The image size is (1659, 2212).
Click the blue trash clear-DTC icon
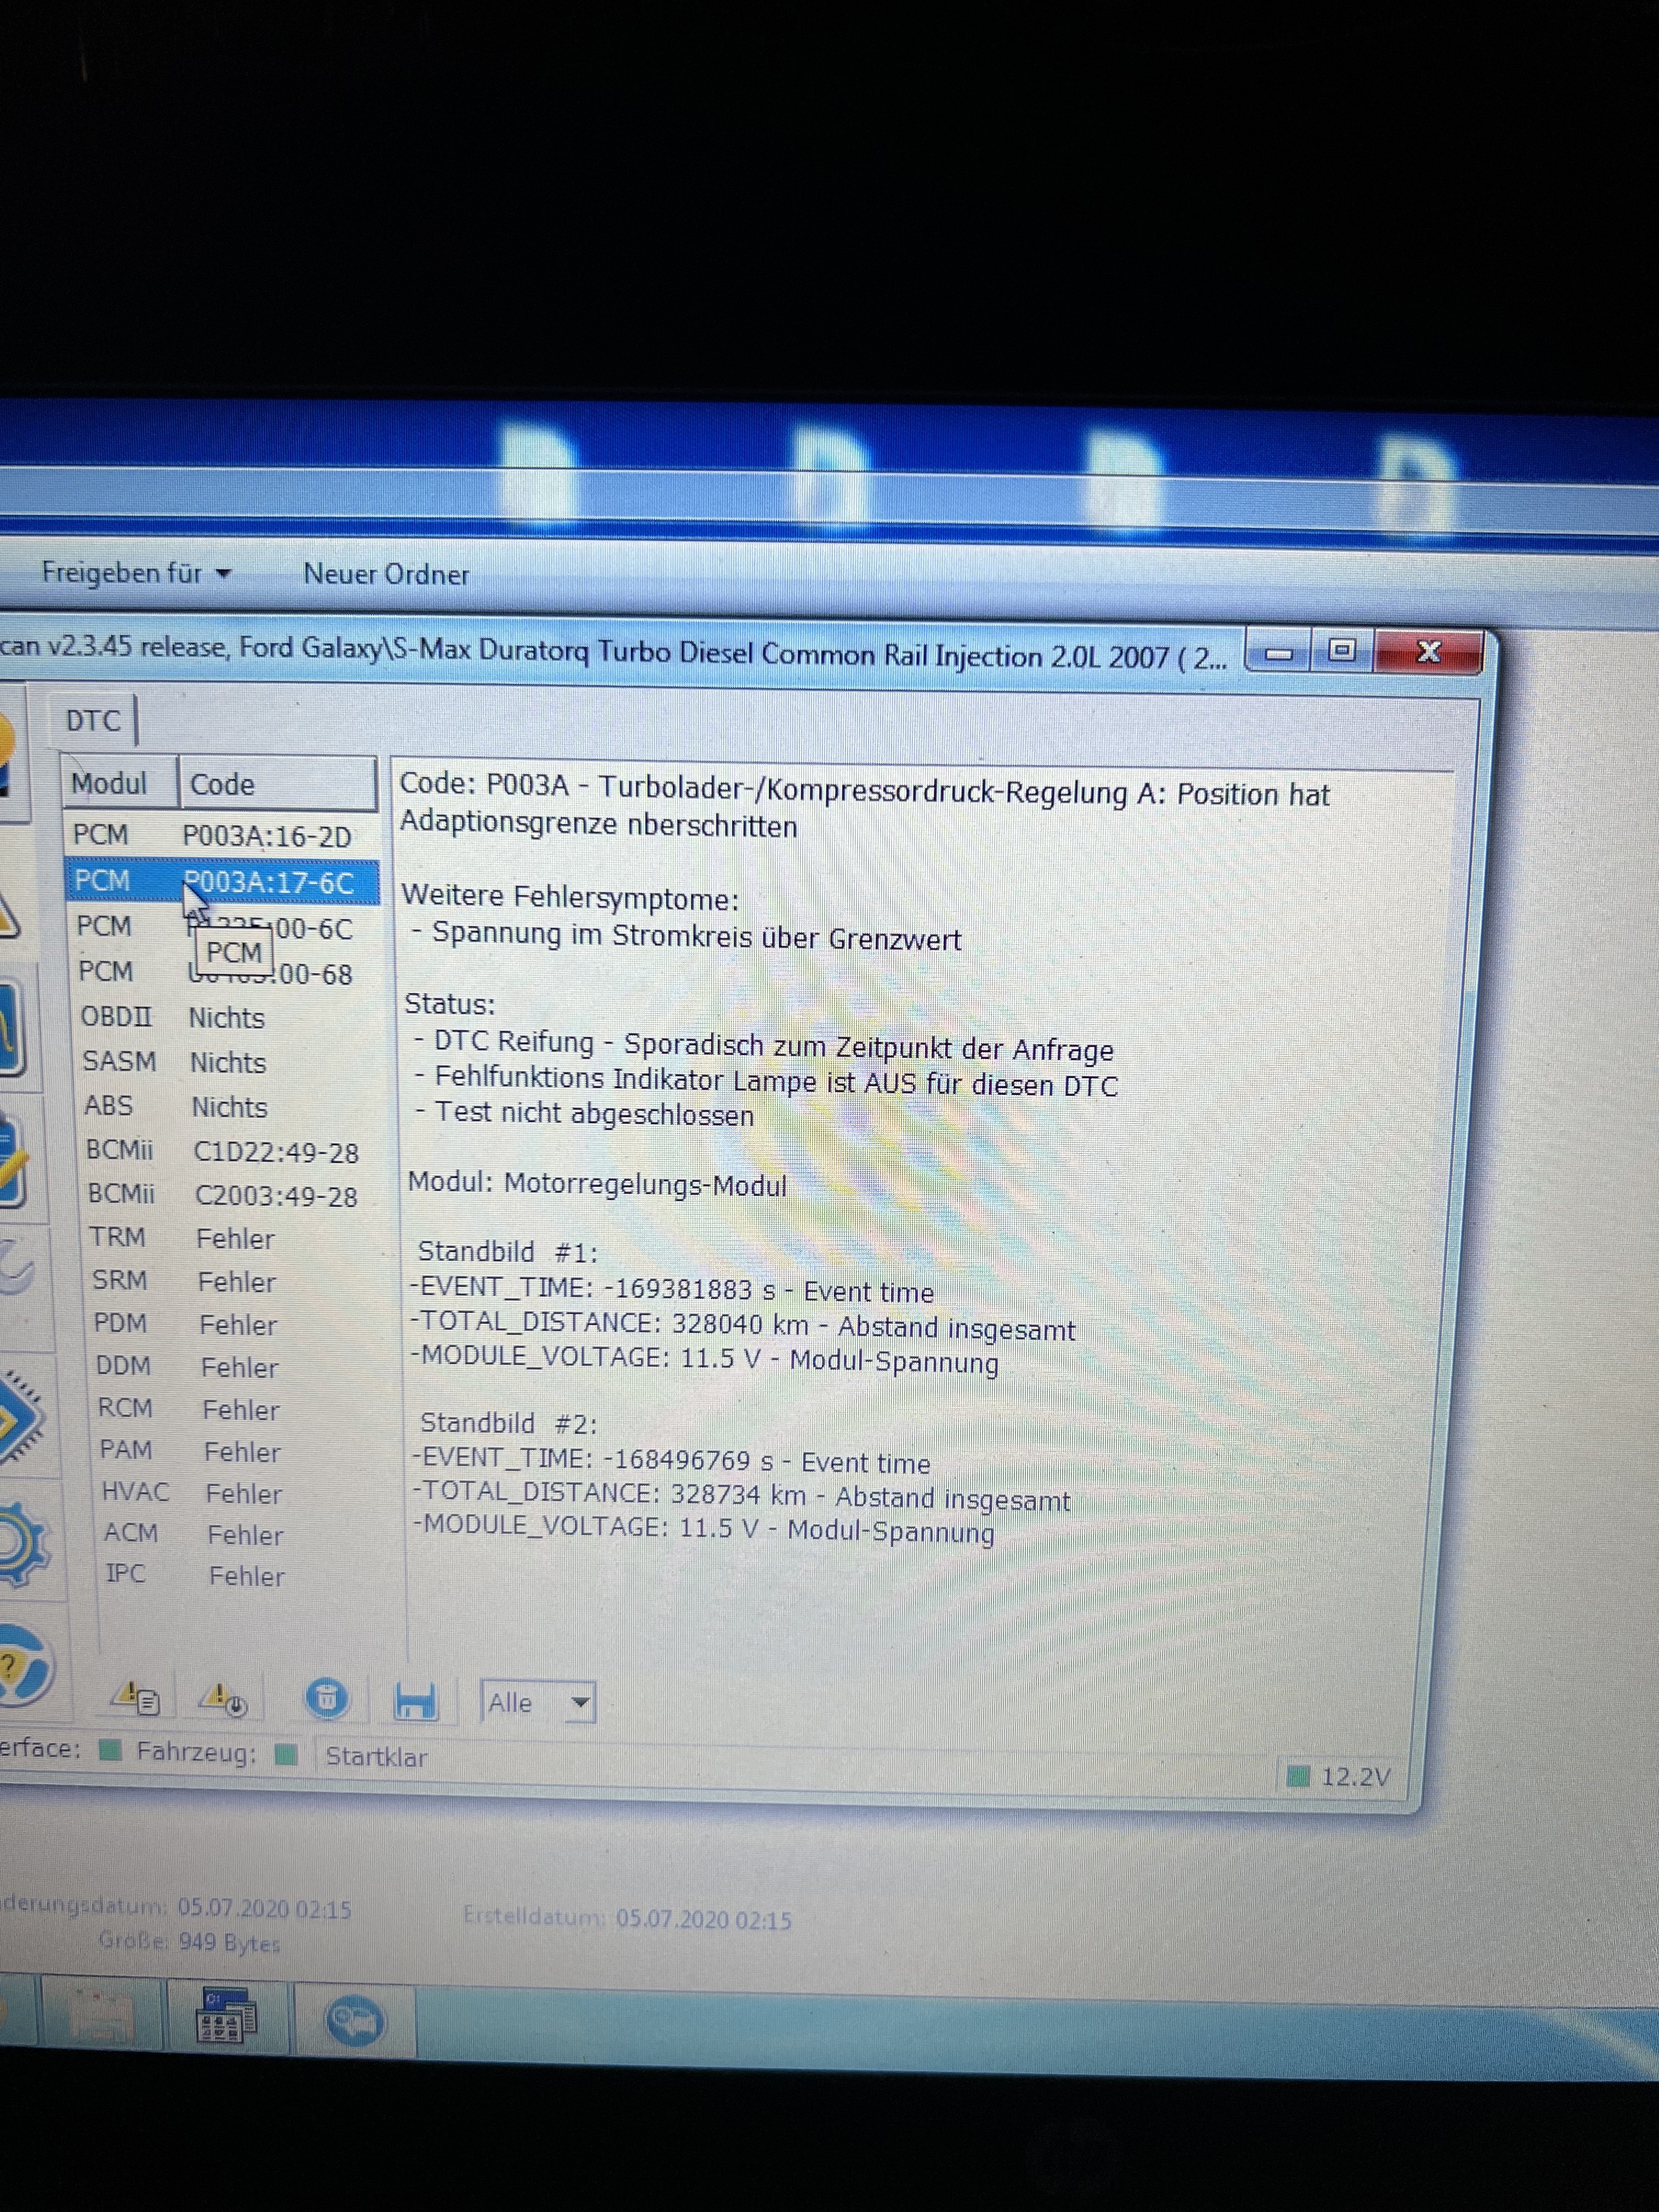[326, 1698]
